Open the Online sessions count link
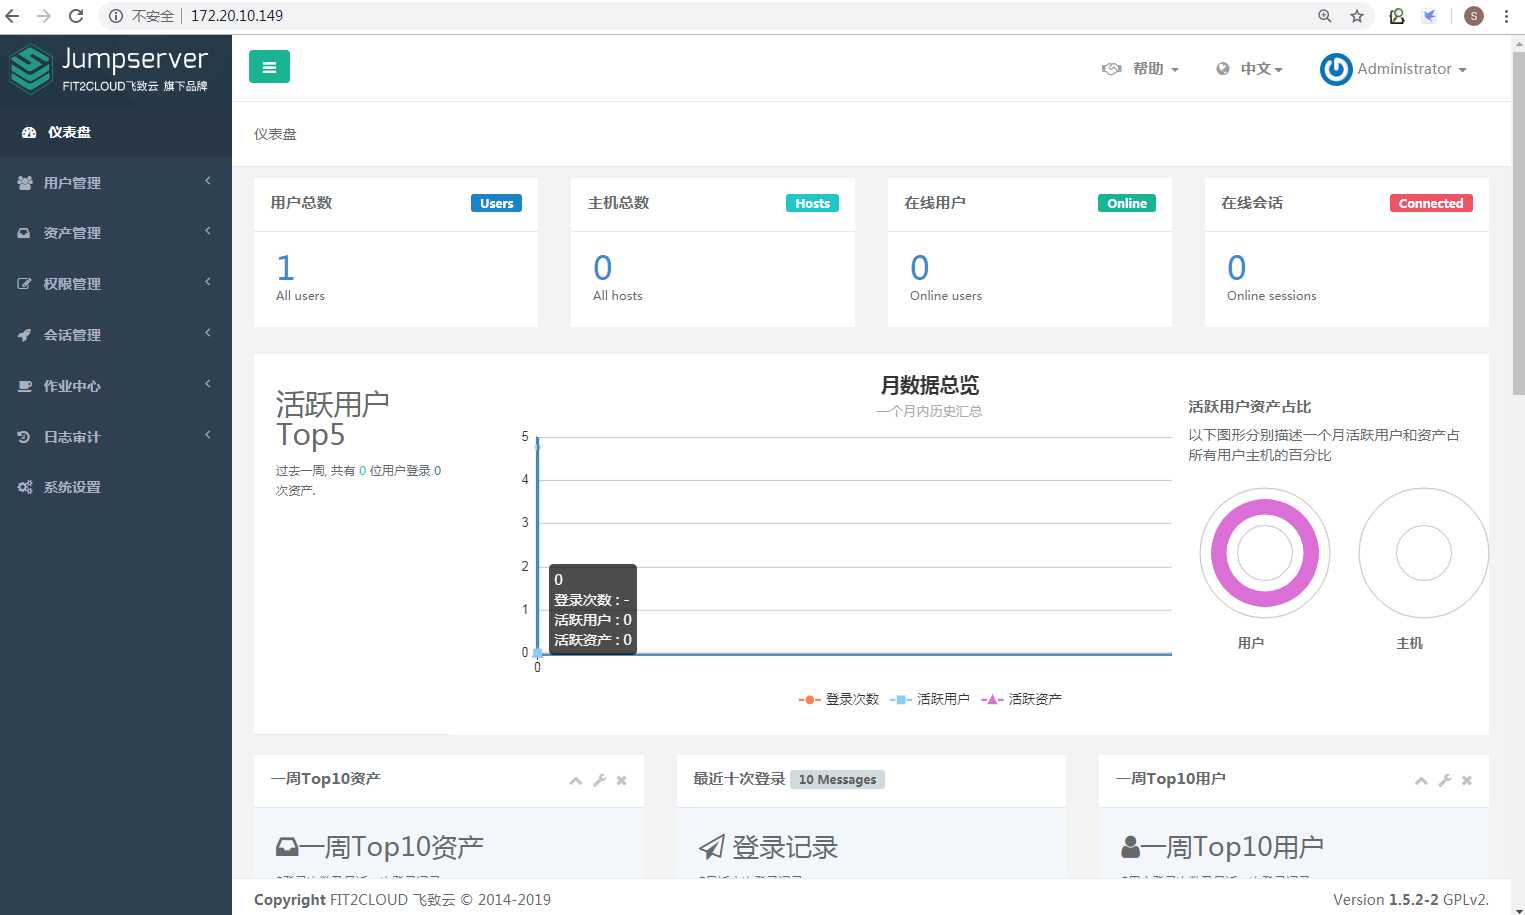The height and width of the screenshot is (915, 1525). click(1236, 268)
